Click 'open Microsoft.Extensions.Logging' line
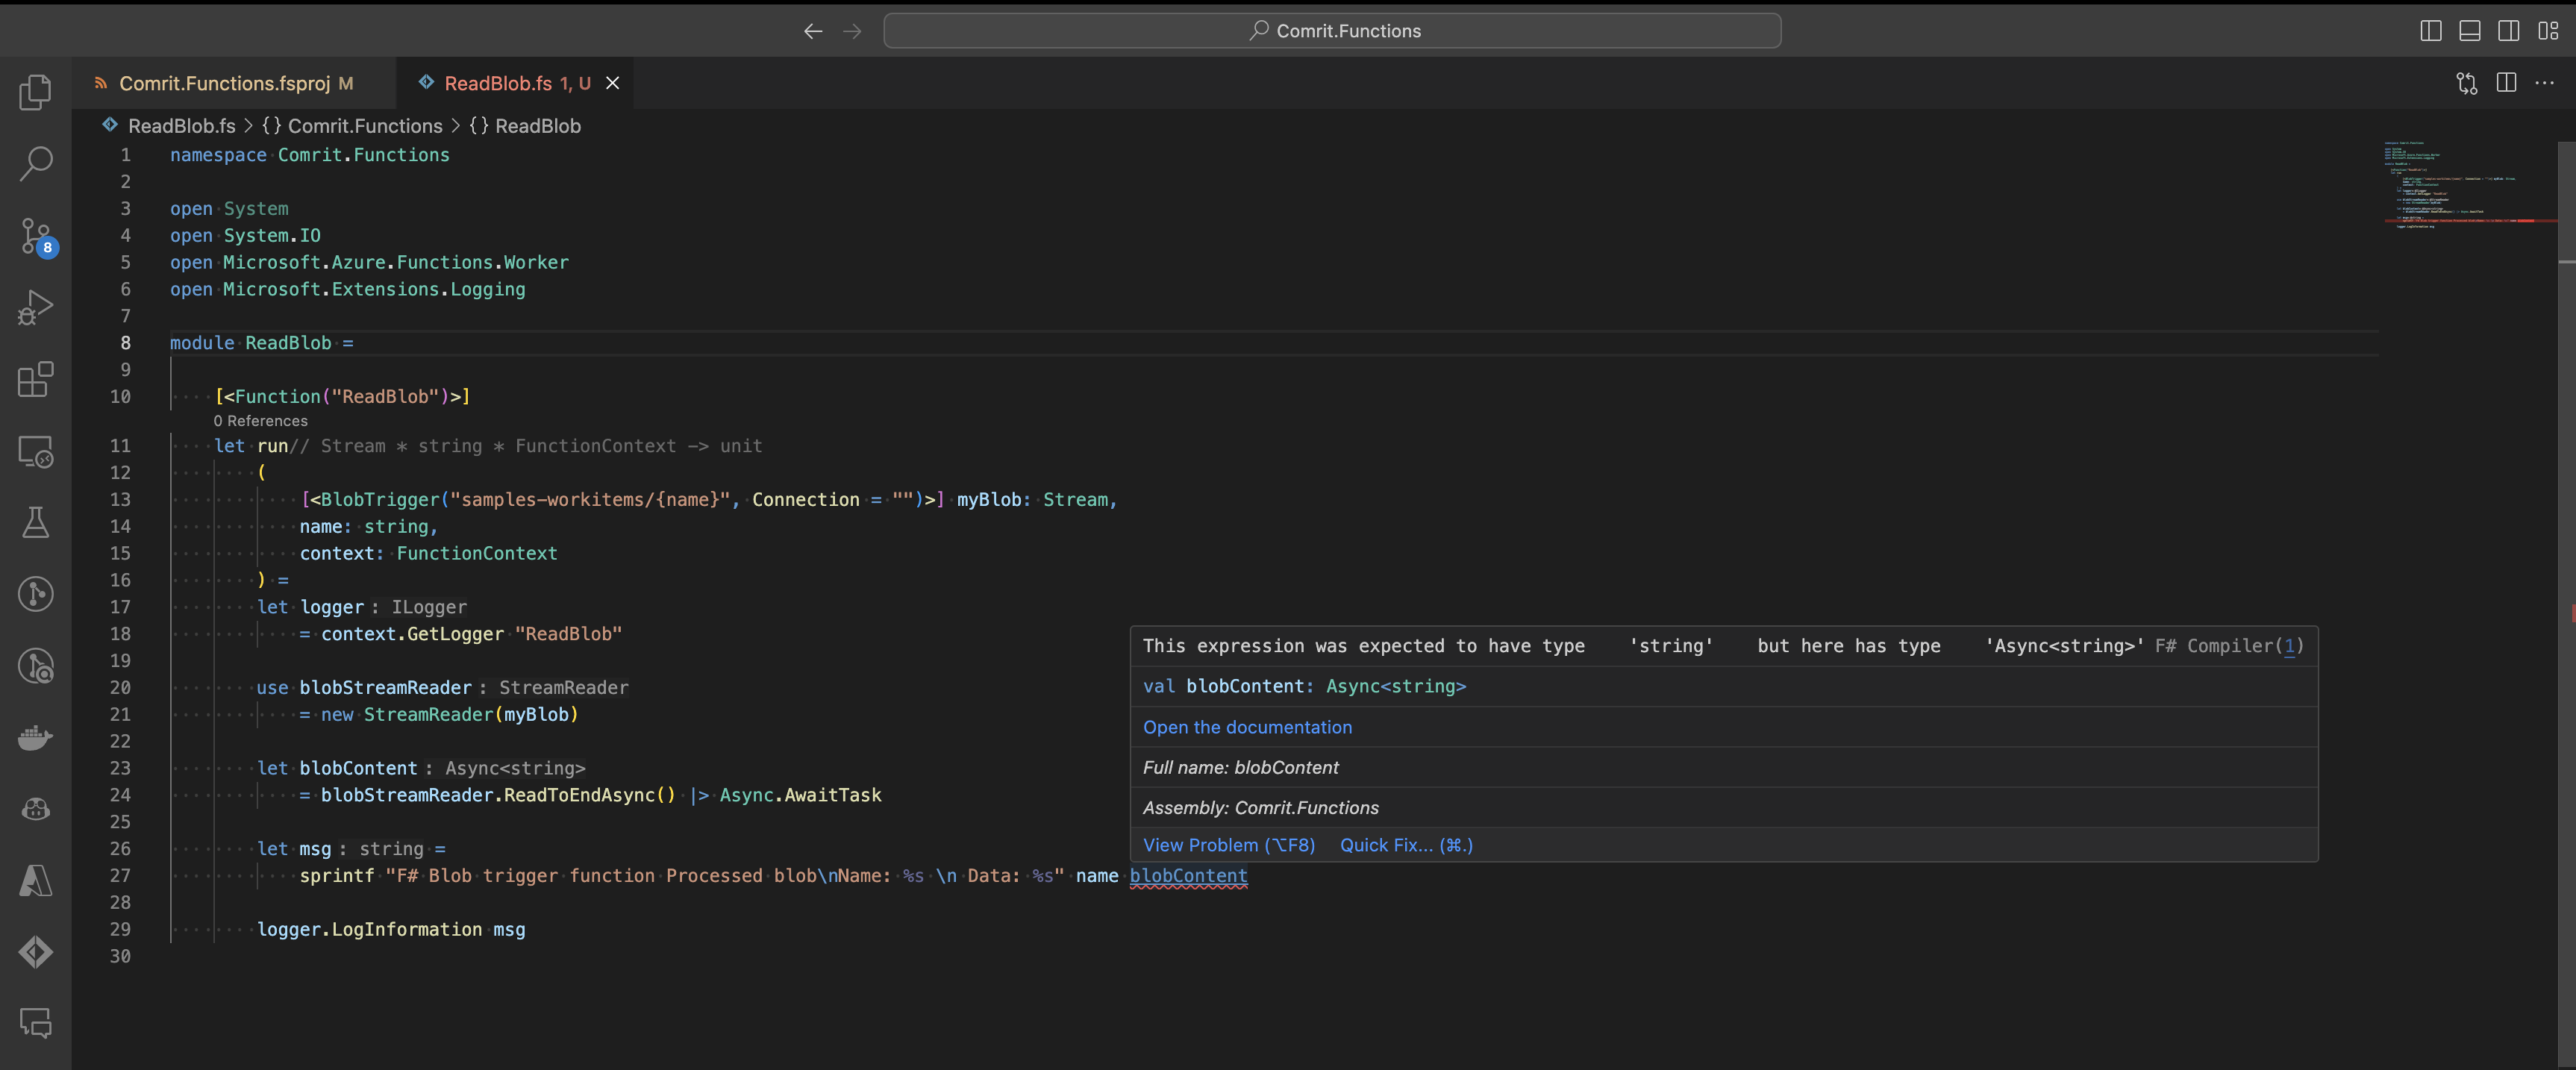2576x1070 pixels. pyautogui.click(x=347, y=289)
